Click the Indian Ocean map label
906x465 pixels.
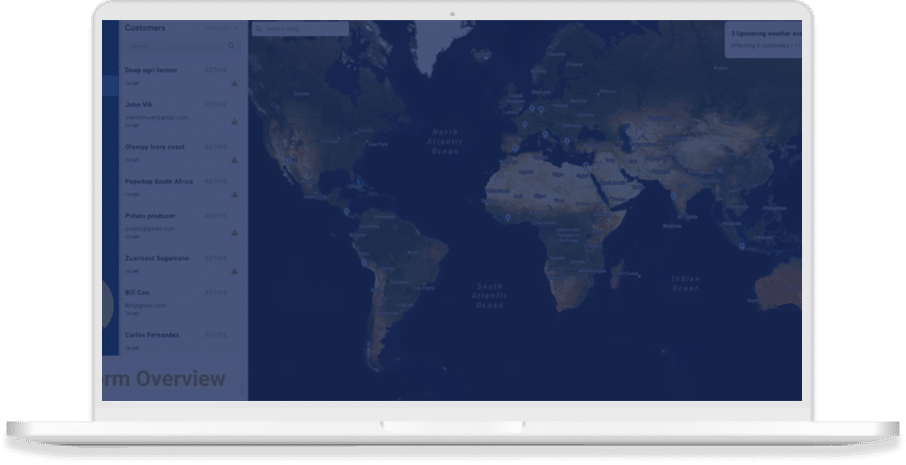click(x=686, y=283)
